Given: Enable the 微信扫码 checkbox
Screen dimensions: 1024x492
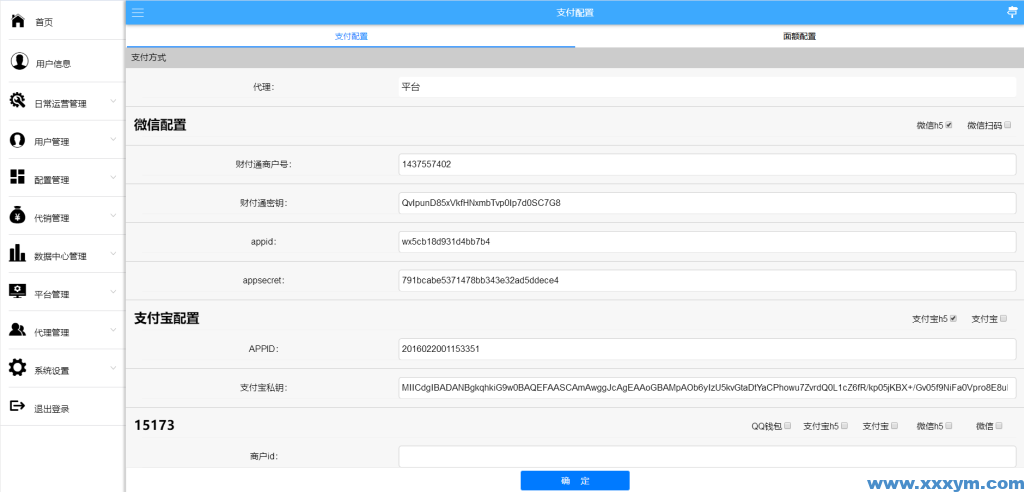Looking at the screenshot, I should [1008, 125].
